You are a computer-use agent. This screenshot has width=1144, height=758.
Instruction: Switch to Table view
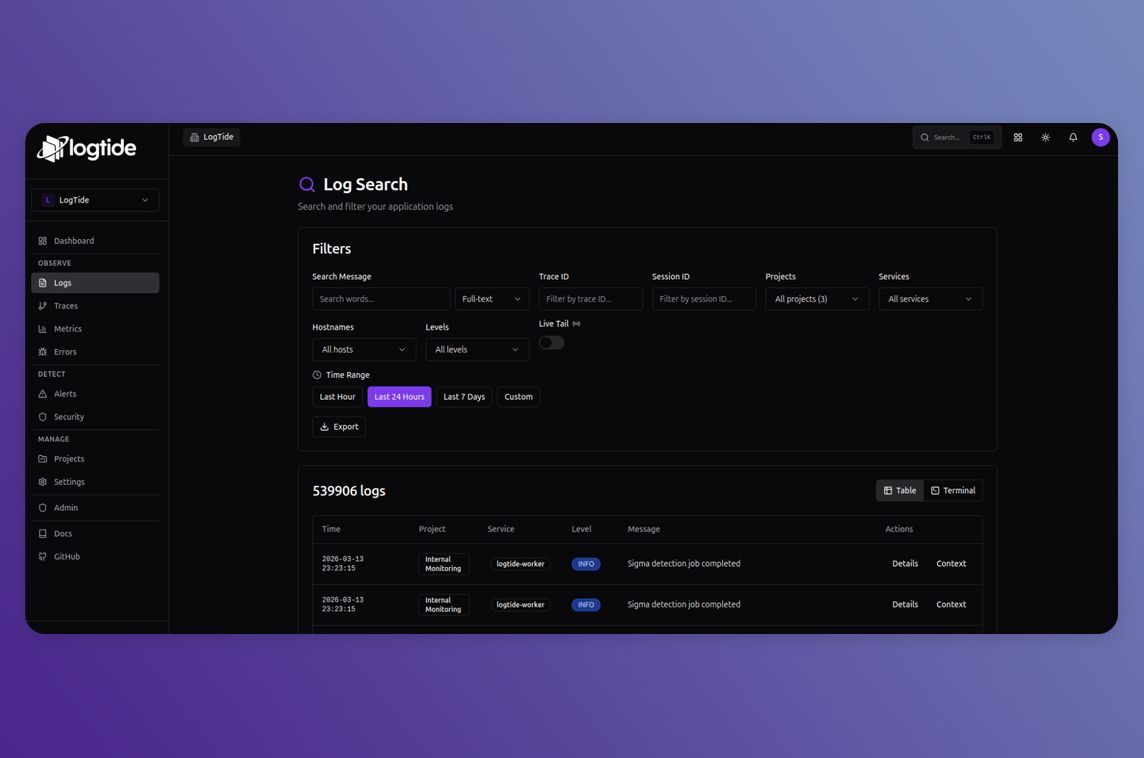(x=900, y=491)
